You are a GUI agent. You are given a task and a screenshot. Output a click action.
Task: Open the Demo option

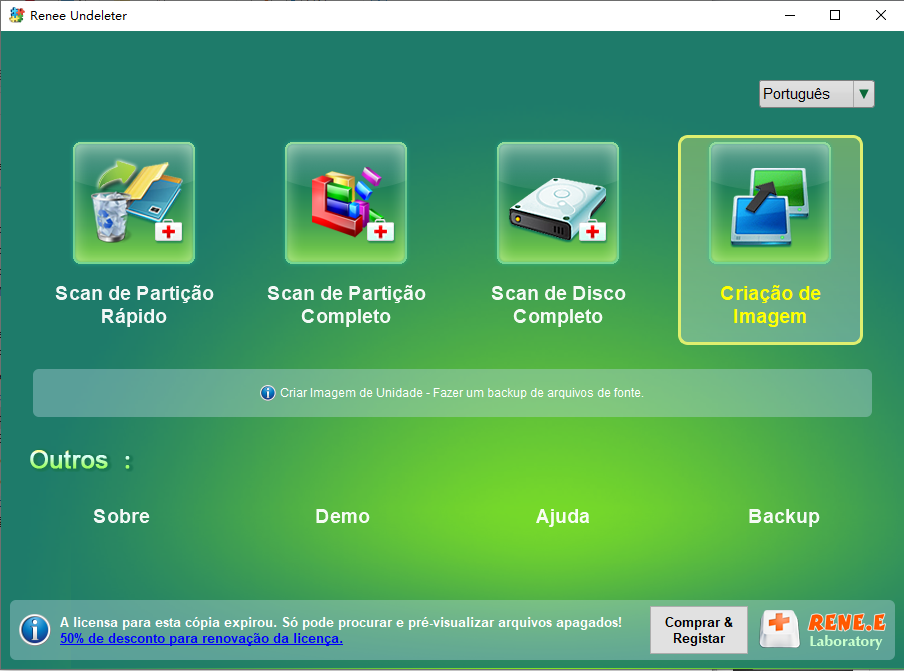point(342,516)
